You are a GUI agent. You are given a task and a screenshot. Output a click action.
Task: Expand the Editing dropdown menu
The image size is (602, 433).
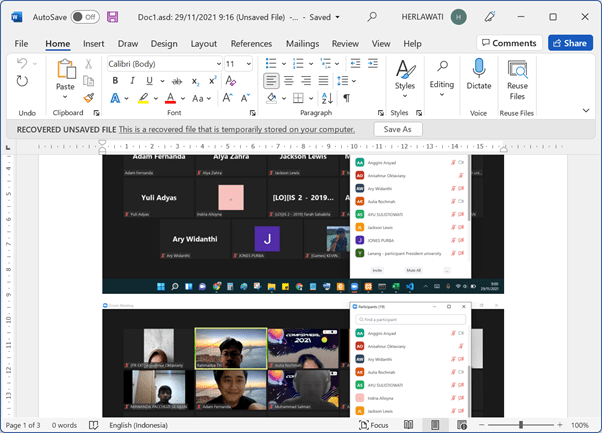(441, 76)
